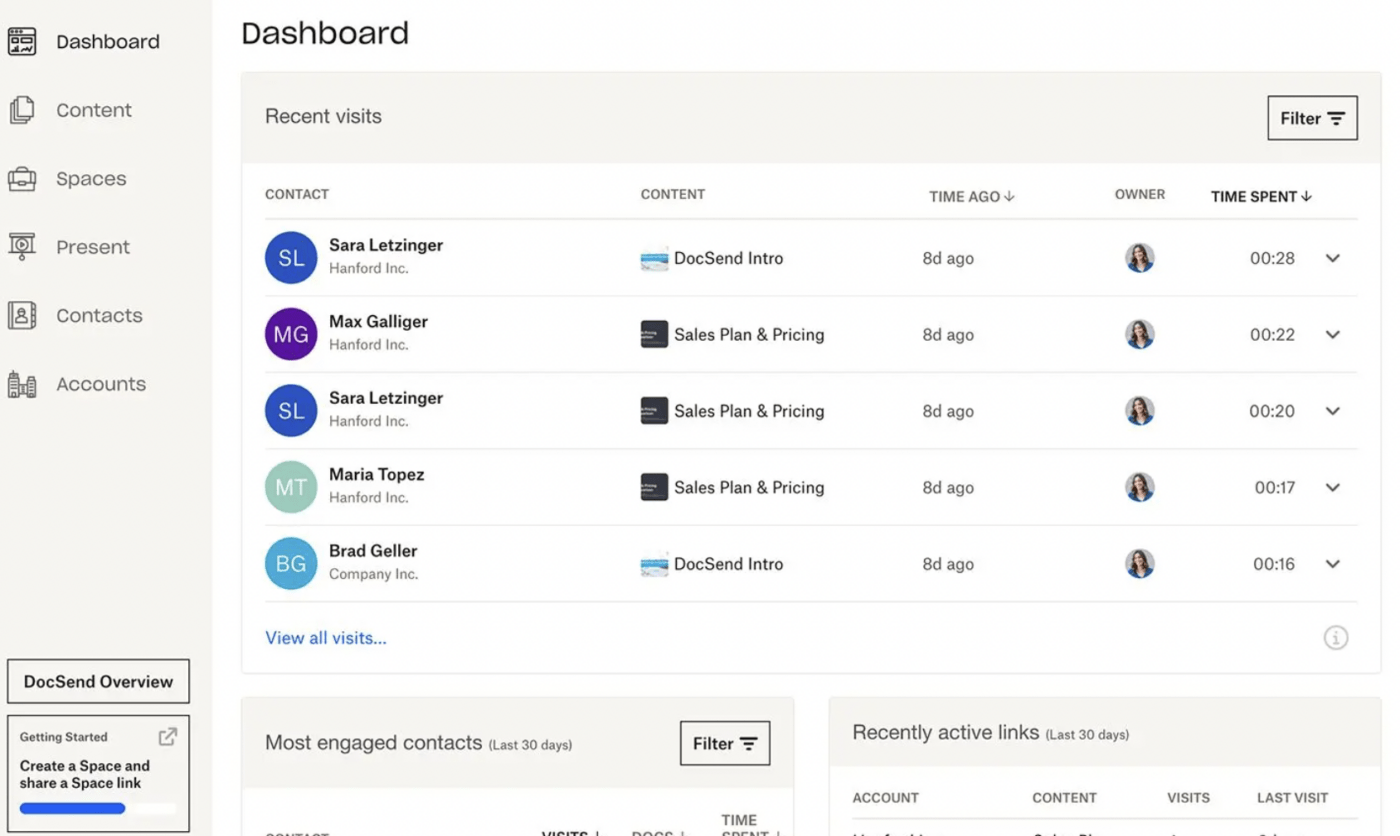Click owner photo in the 00:28 row
Viewport: 1400px width, 836px height.
point(1140,258)
